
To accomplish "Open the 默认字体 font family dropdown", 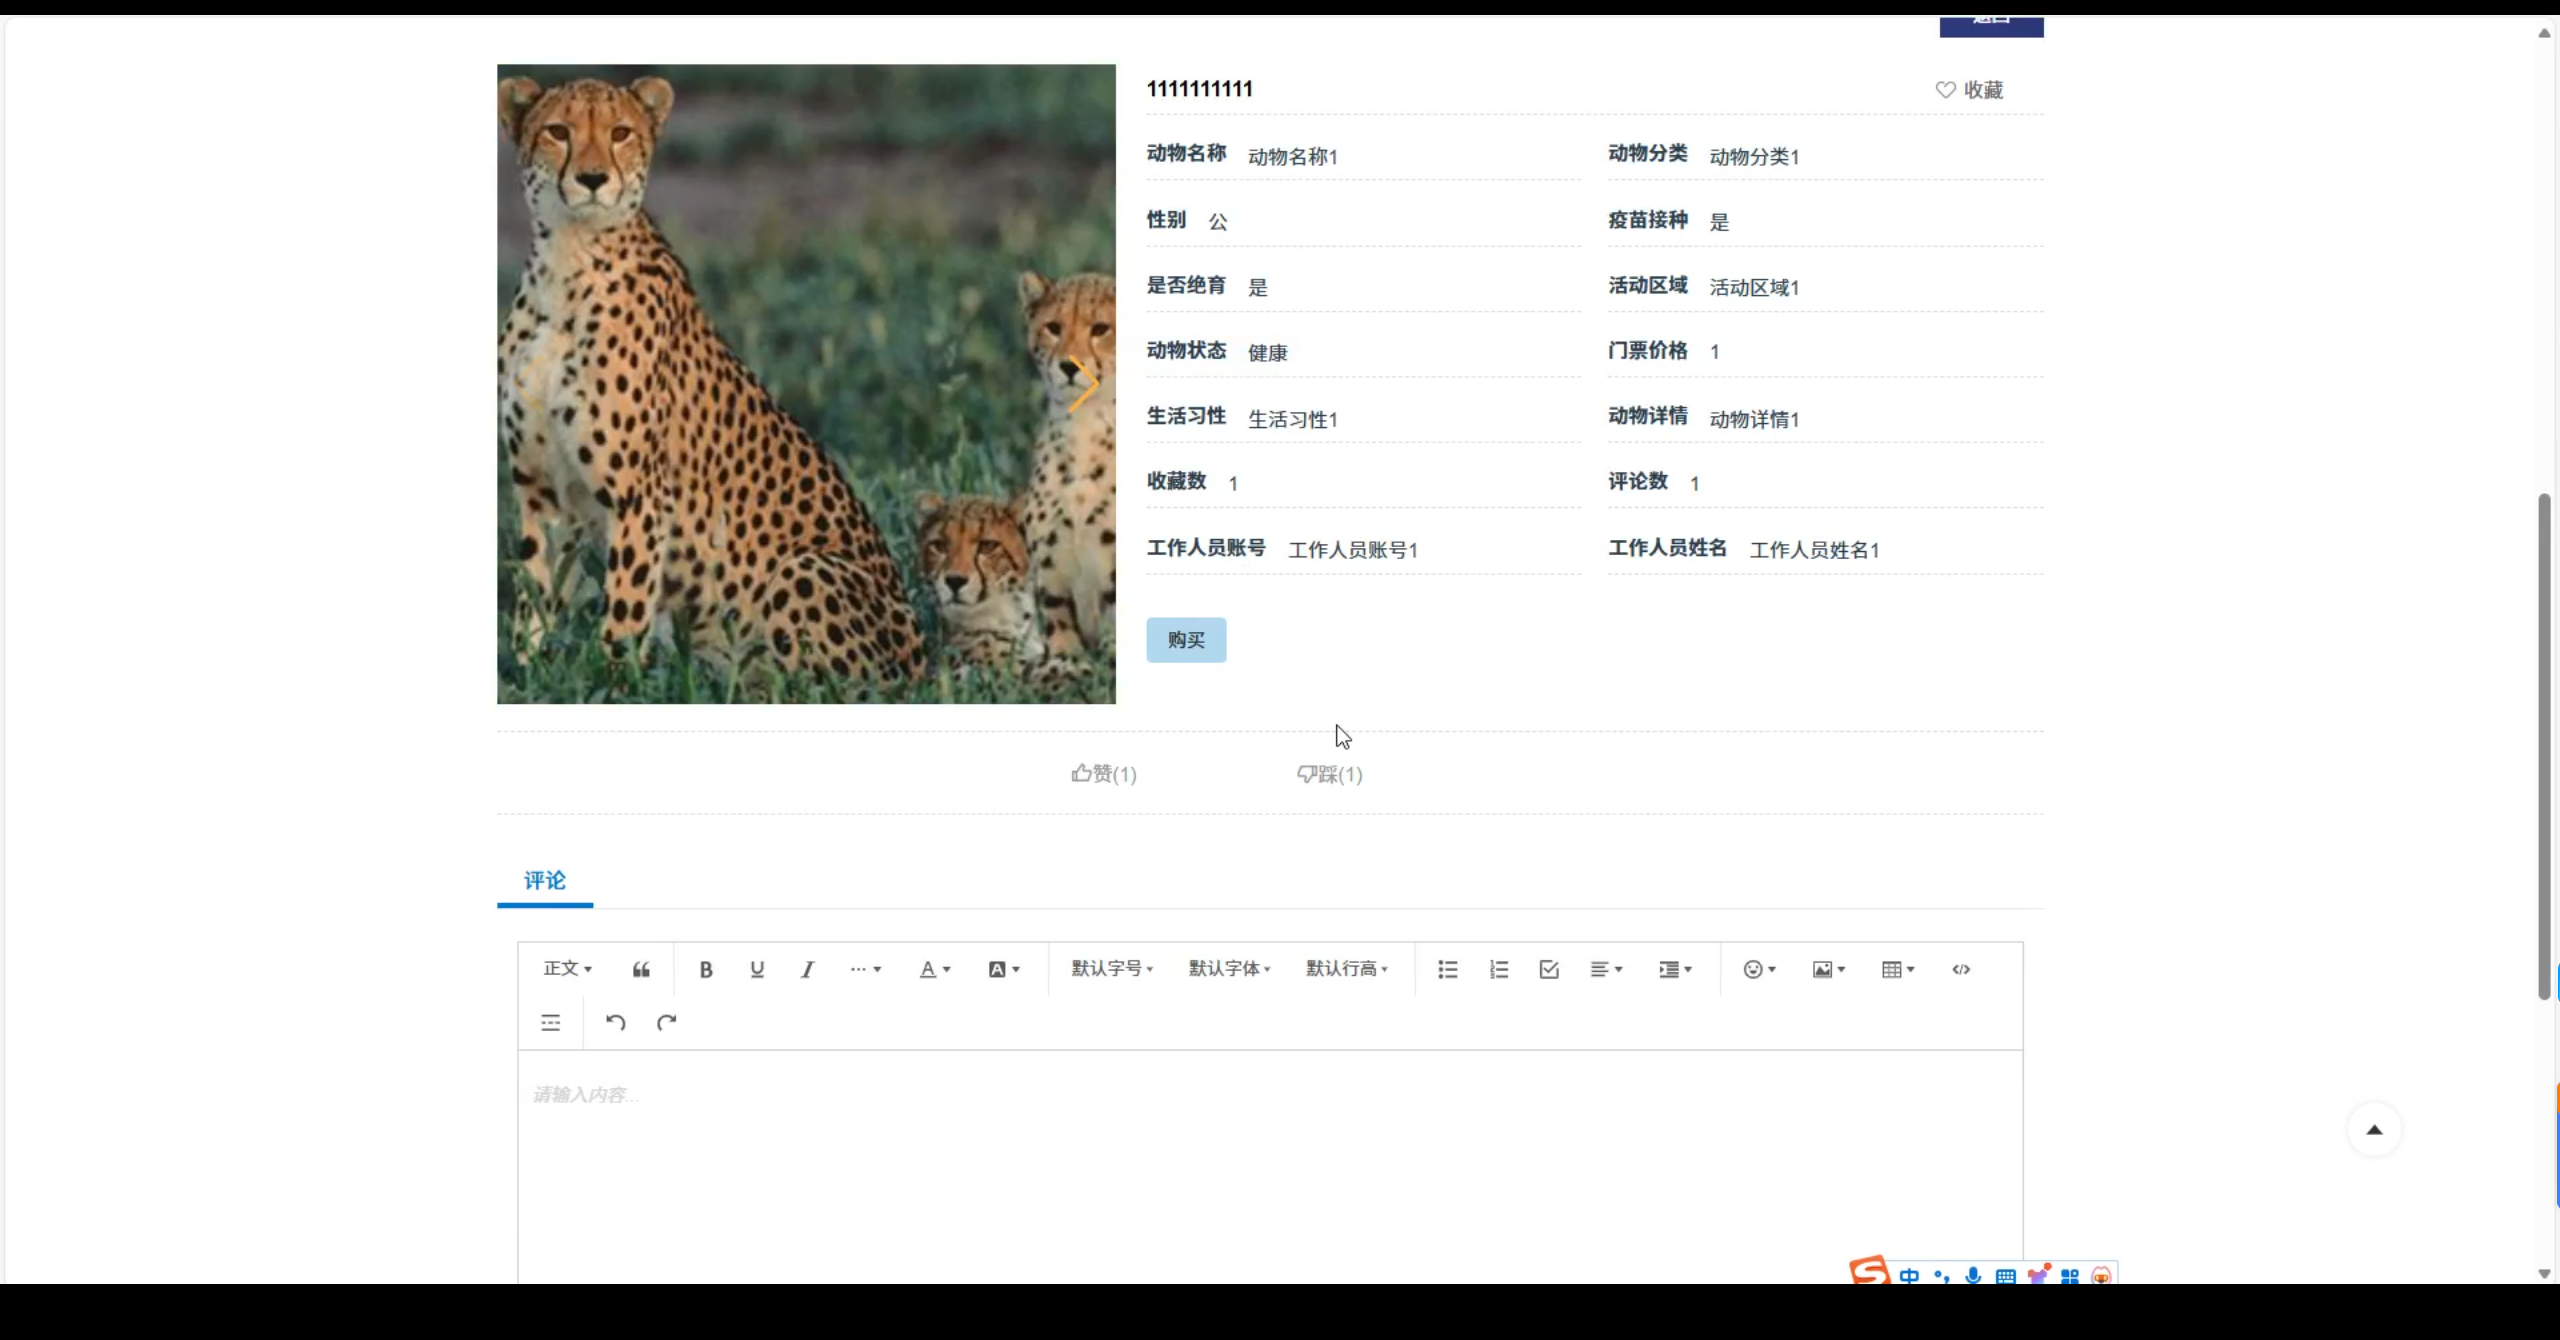I will [1229, 969].
